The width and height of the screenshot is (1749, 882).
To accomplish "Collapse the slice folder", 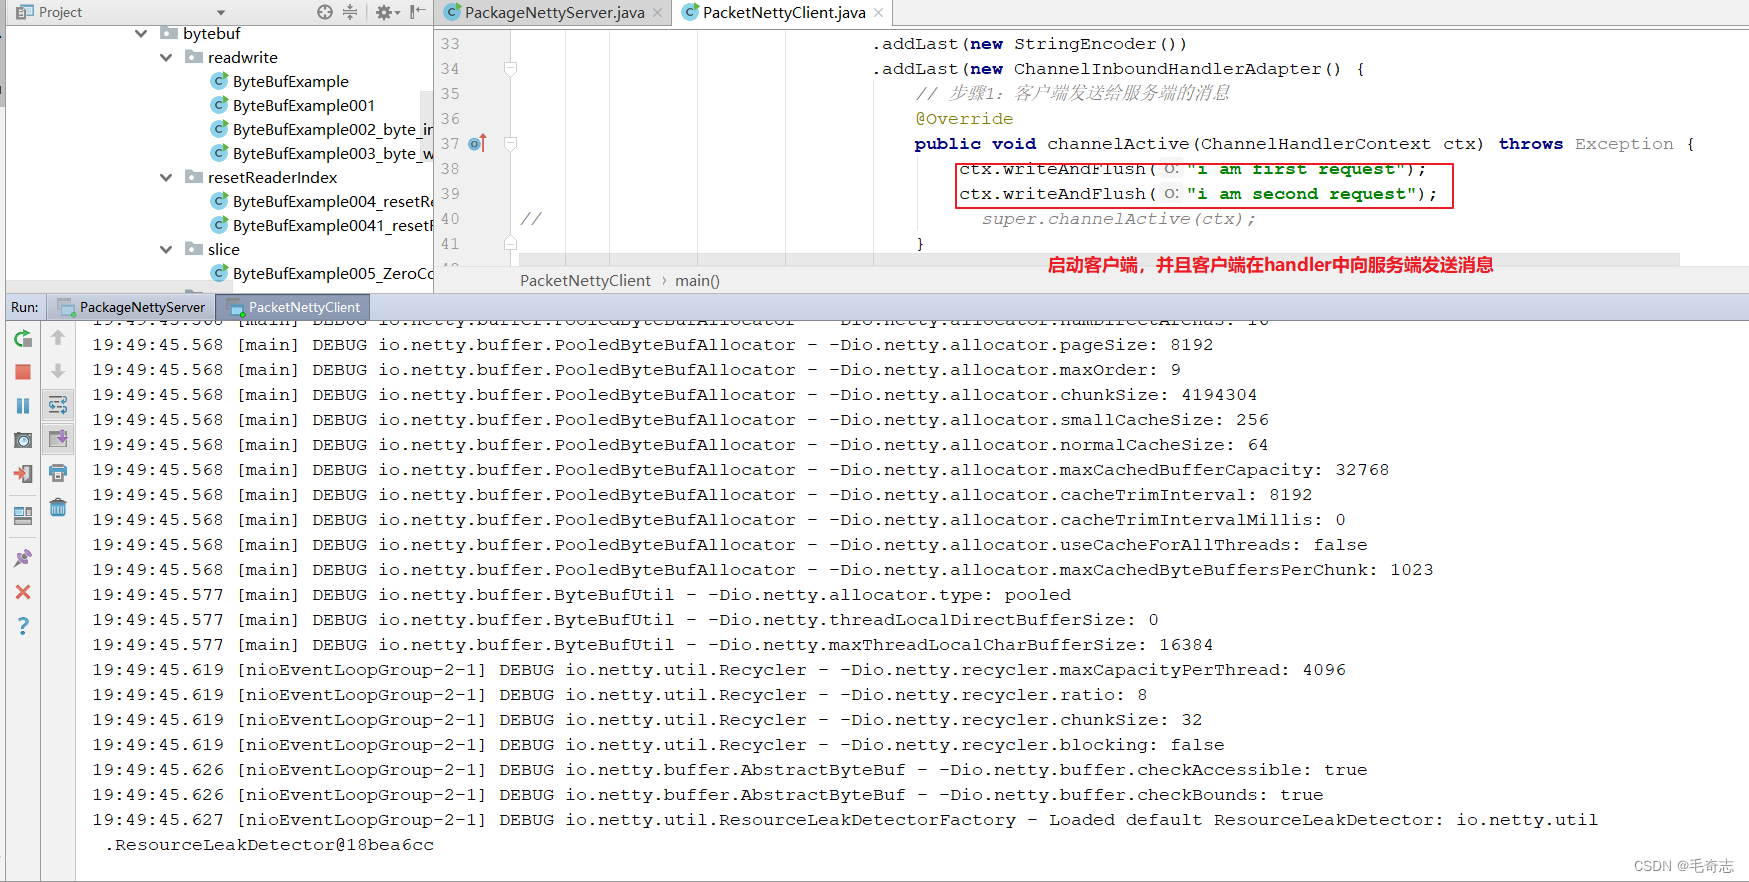I will (166, 249).
